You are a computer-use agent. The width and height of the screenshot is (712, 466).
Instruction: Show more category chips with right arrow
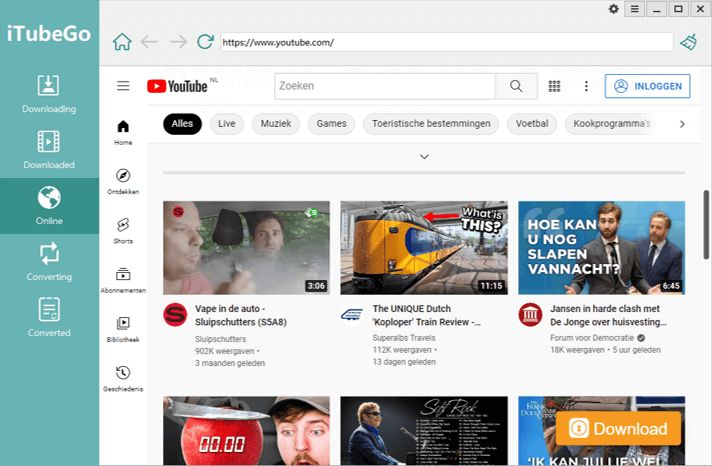(x=682, y=124)
